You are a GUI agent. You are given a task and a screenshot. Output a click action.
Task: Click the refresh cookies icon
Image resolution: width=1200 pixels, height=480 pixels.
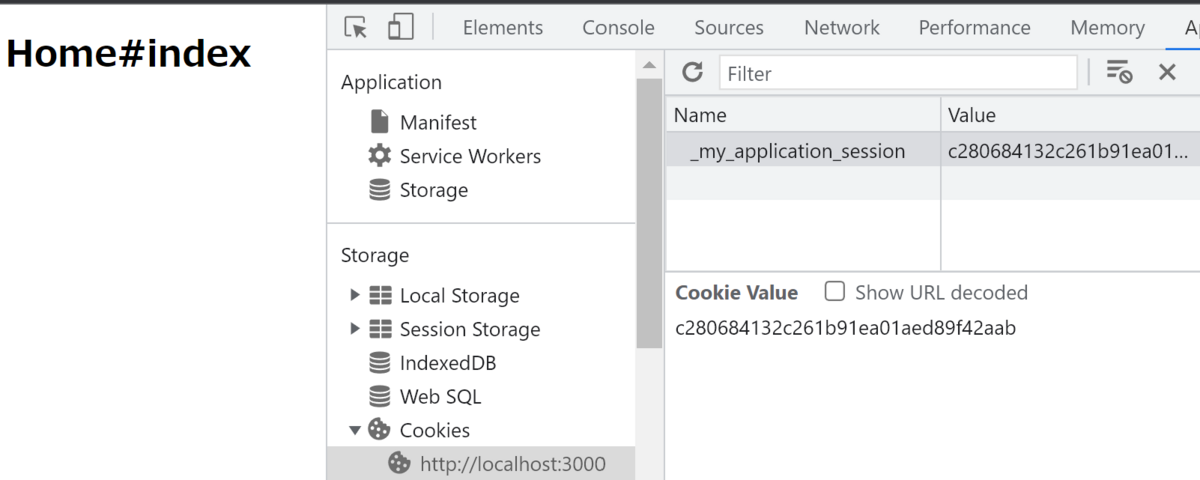coord(692,73)
